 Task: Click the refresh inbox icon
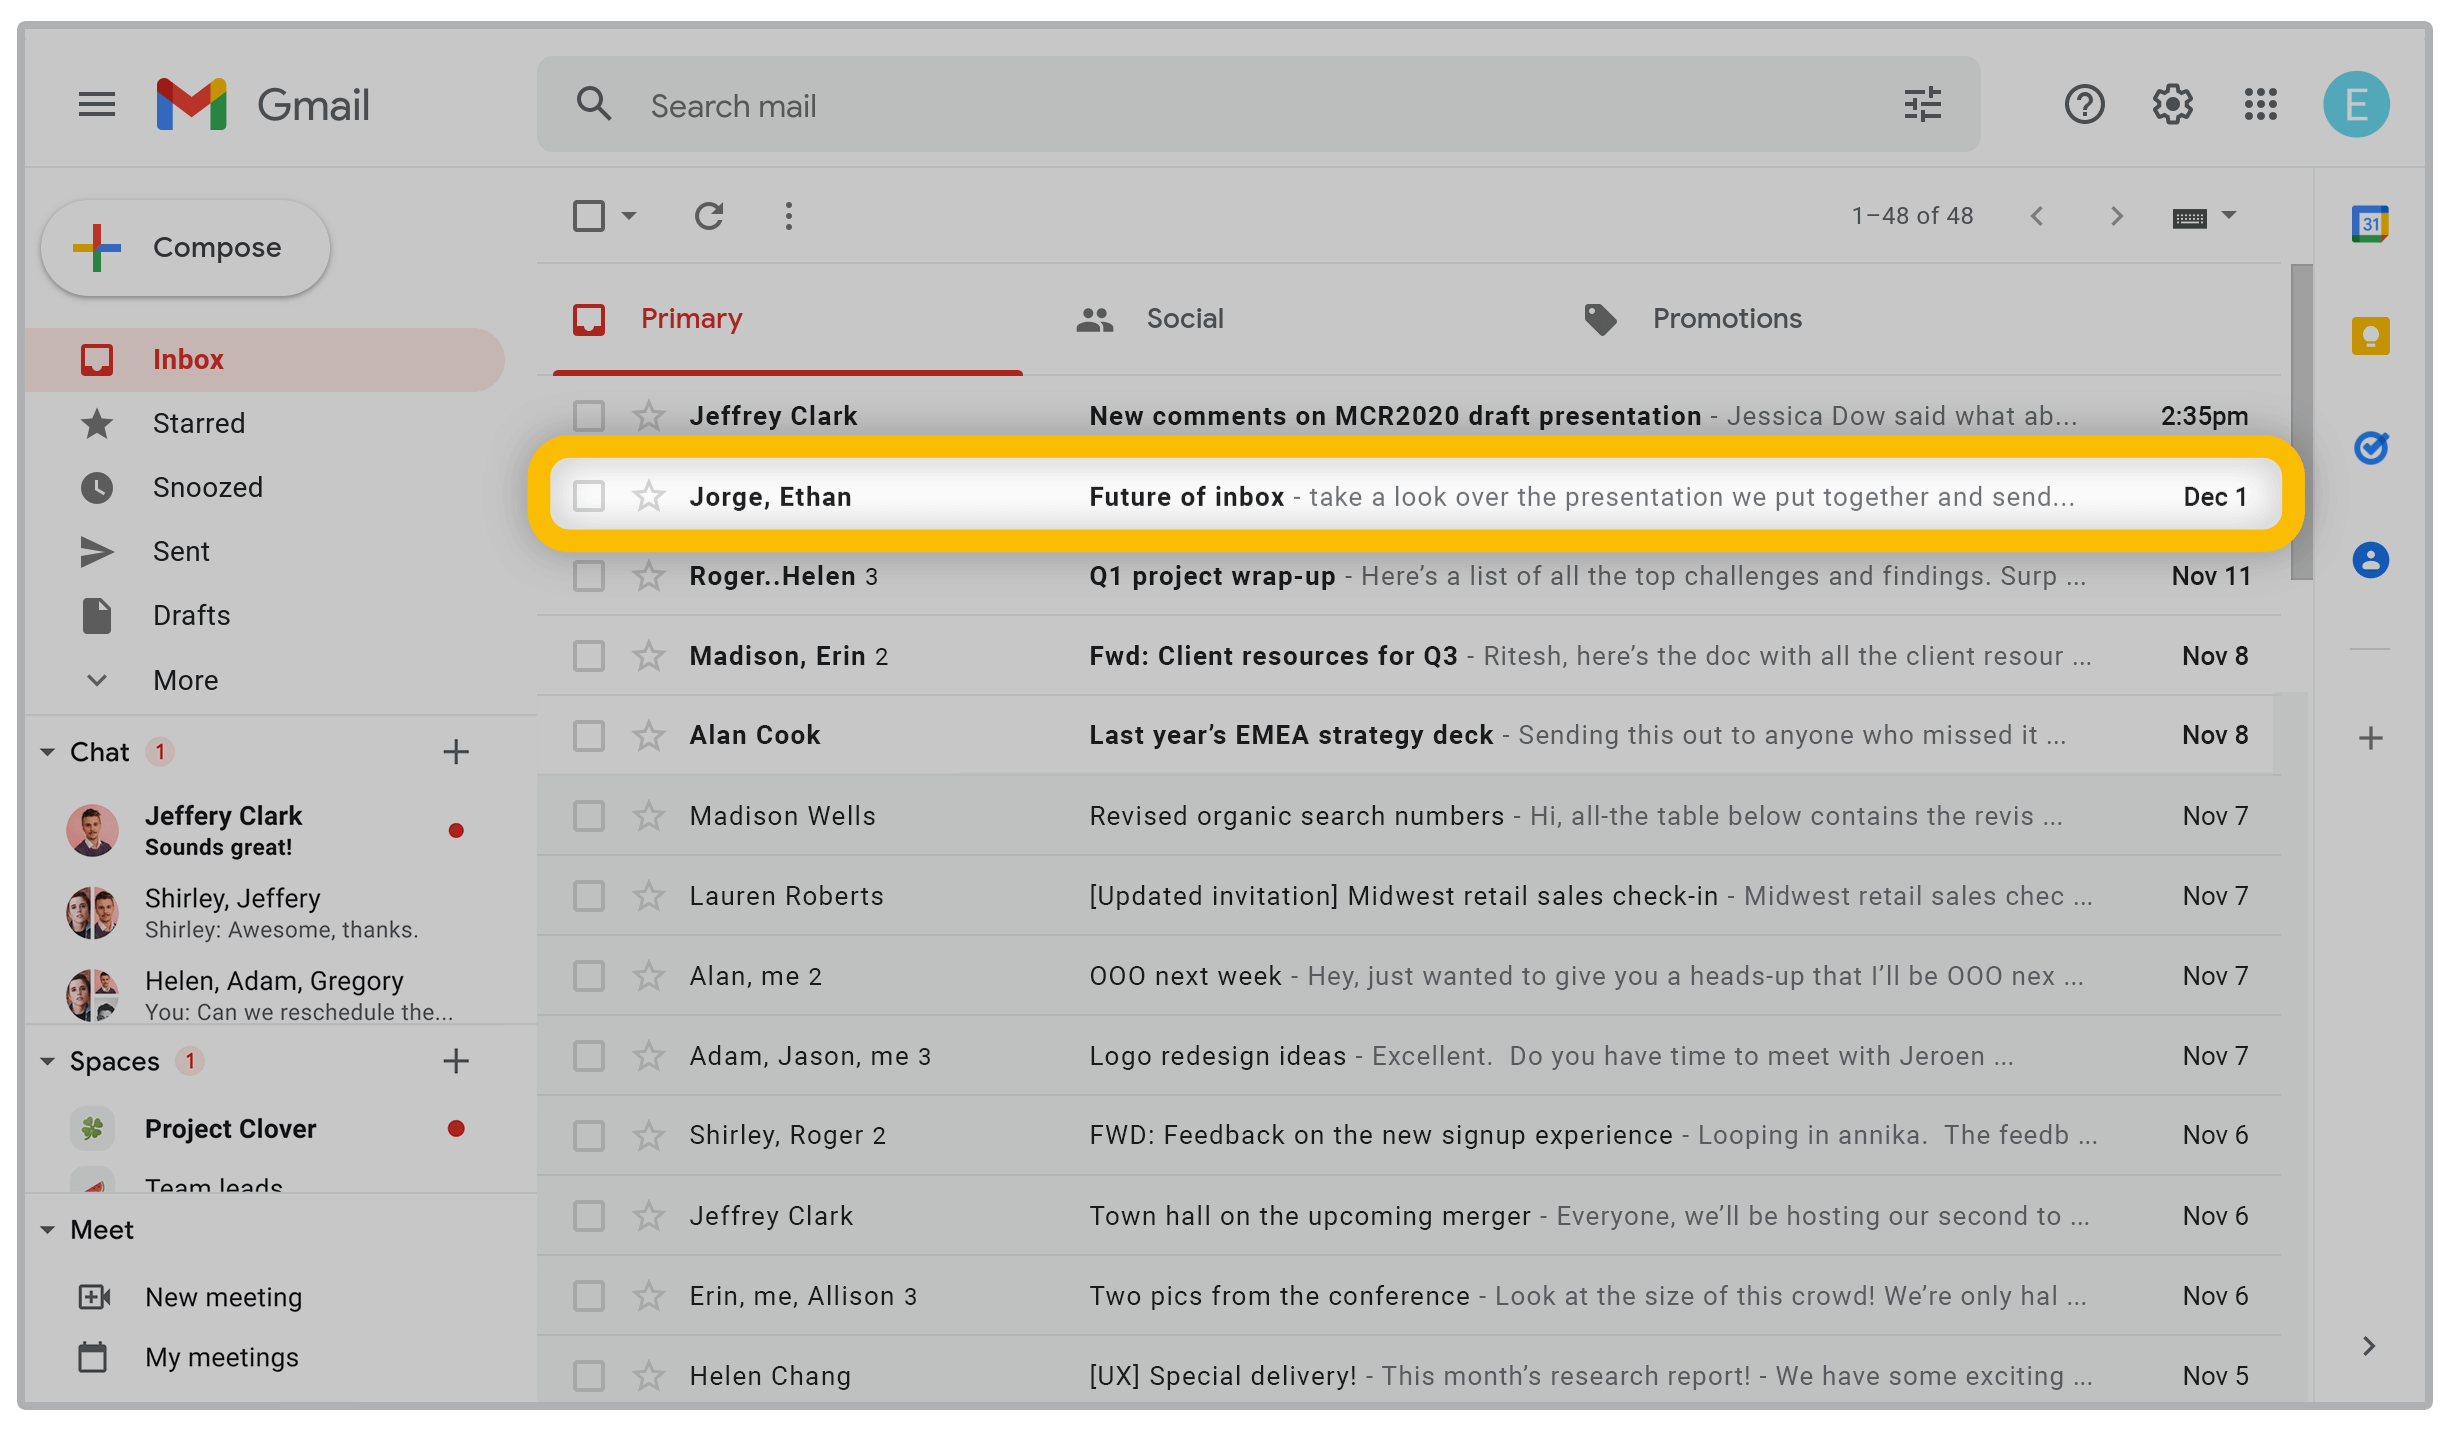pos(709,216)
